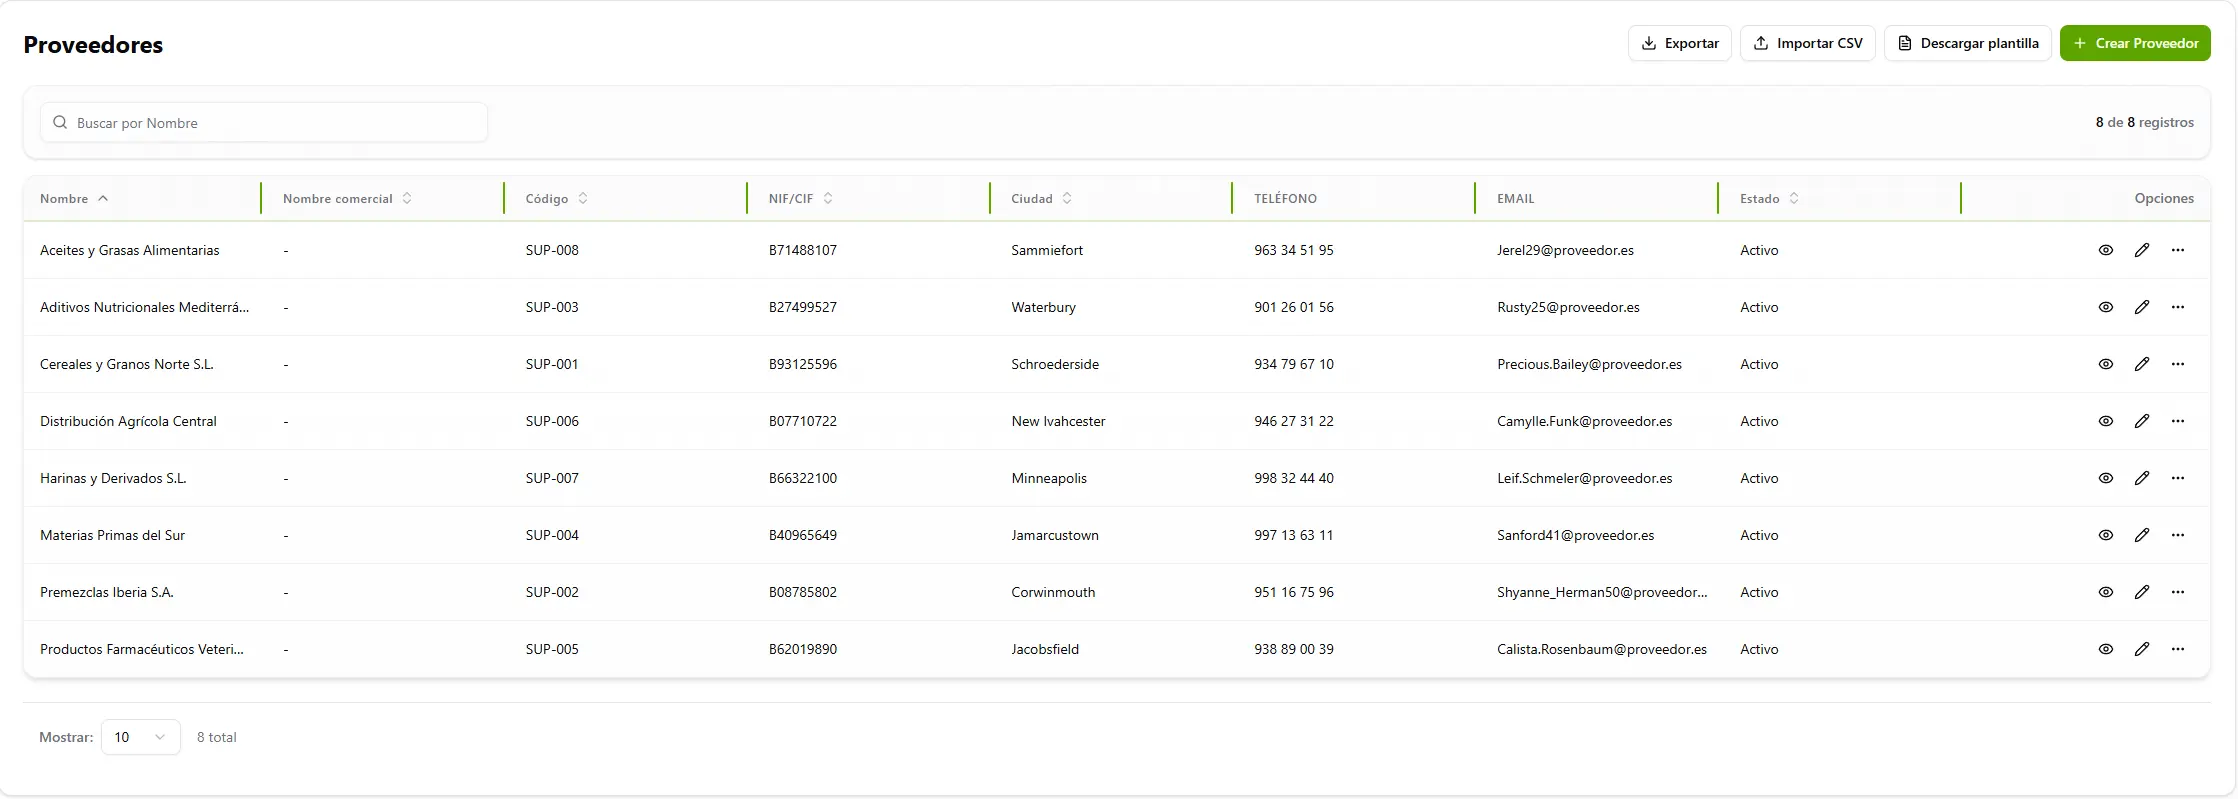View Distribución Agrícola Central with eye icon
The width and height of the screenshot is (2238, 799).
click(x=2105, y=421)
